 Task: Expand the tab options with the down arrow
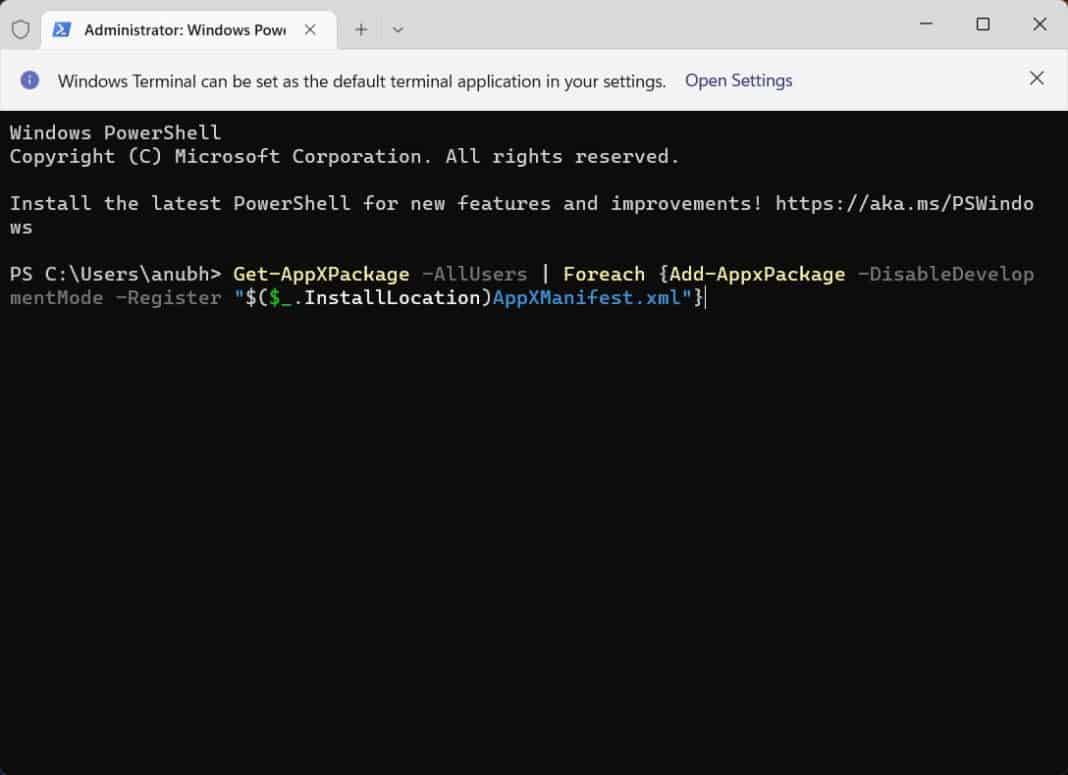[398, 30]
